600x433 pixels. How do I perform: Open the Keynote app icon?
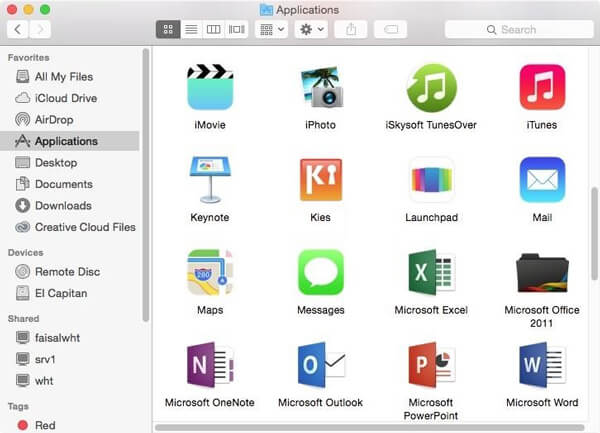click(x=210, y=180)
